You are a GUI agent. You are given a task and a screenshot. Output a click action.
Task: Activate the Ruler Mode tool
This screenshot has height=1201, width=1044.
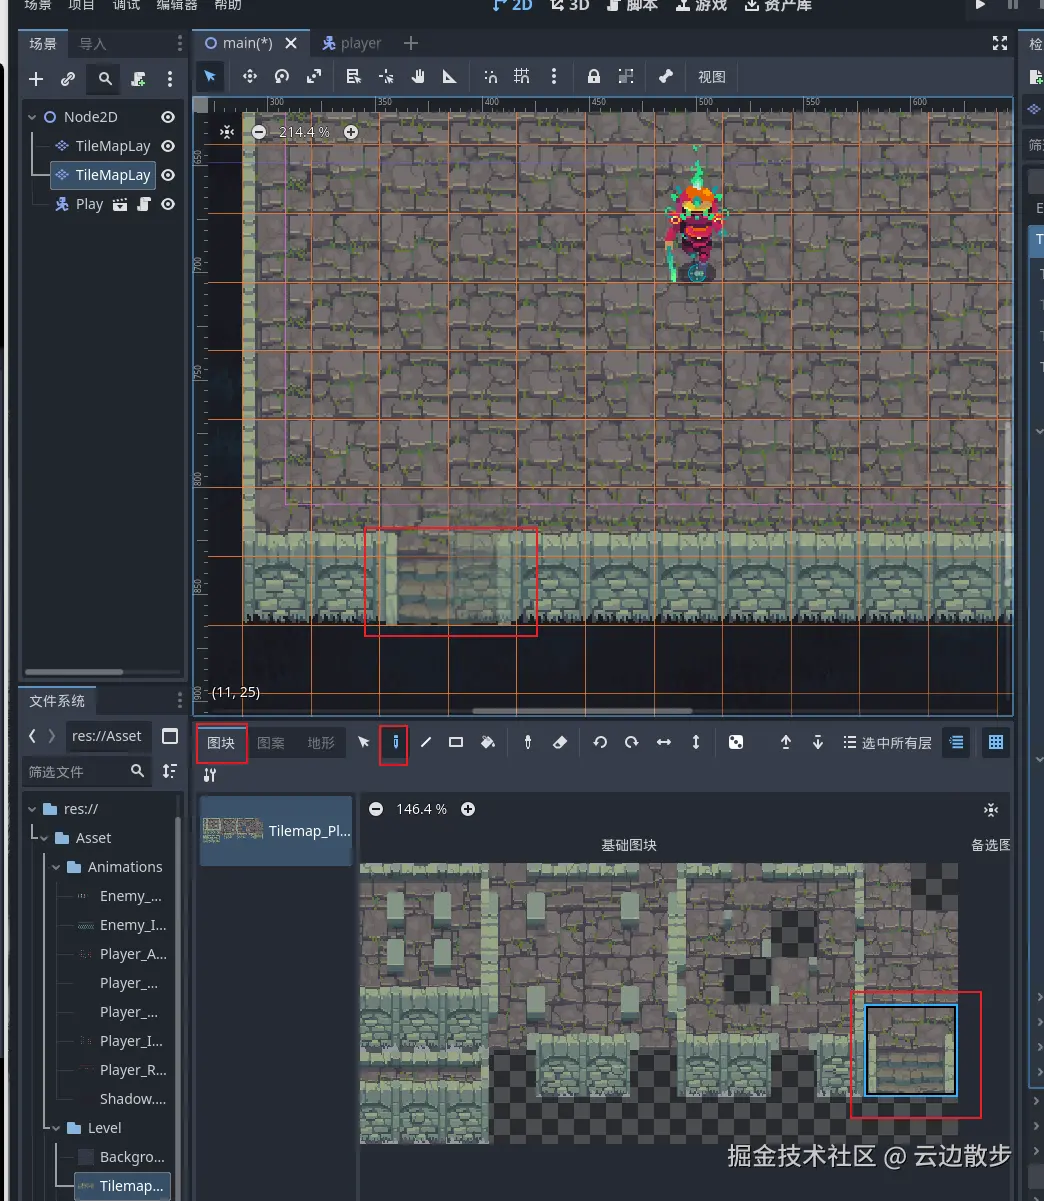(450, 77)
